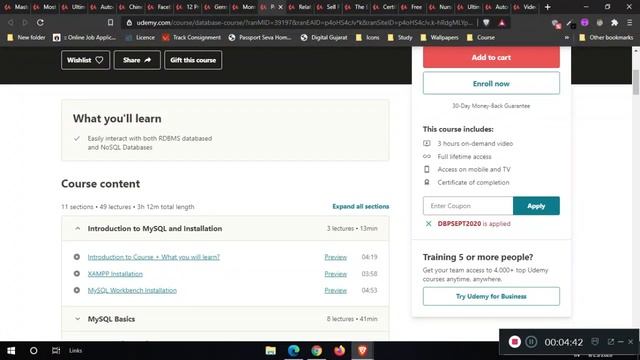Open MySQL Workbench Installation lecture link
Image resolution: width=640 pixels, height=360 pixels.
[132, 291]
